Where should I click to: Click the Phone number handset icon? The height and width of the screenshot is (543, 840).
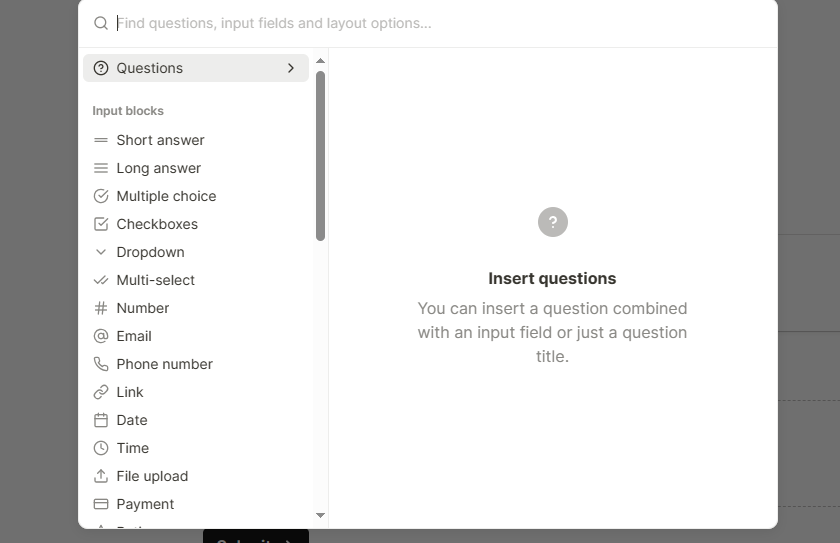(x=100, y=364)
